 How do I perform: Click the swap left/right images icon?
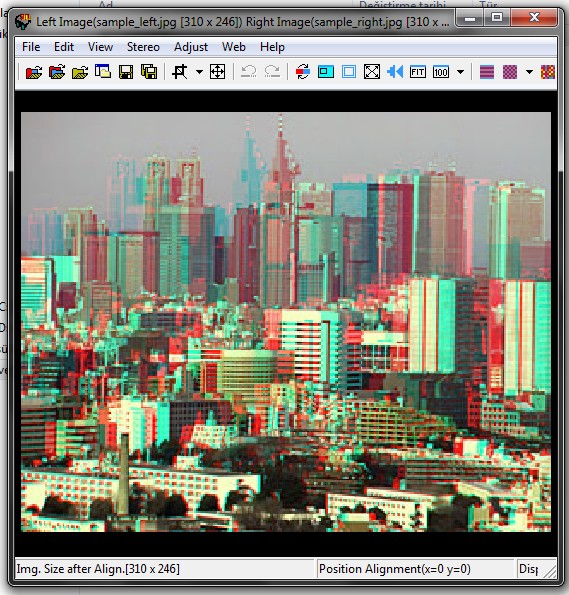(303, 72)
